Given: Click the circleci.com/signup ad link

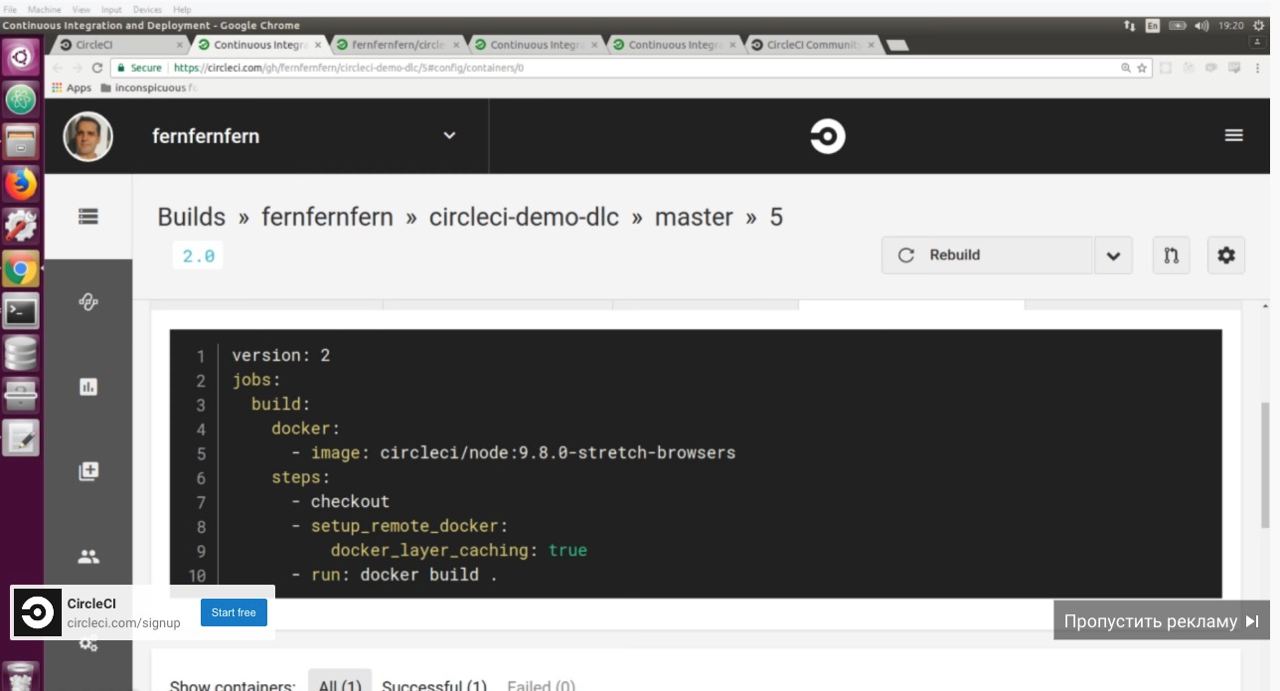Looking at the screenshot, I should (x=124, y=623).
